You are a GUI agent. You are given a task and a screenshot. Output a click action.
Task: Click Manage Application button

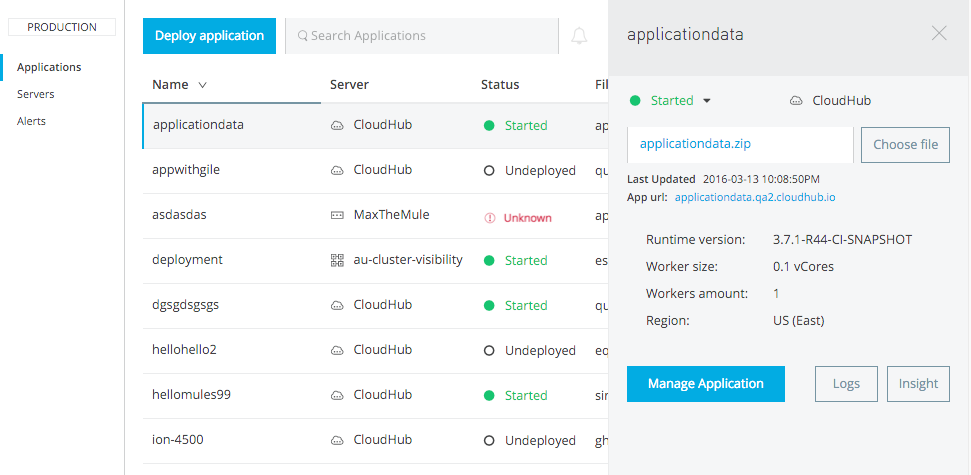tap(705, 384)
